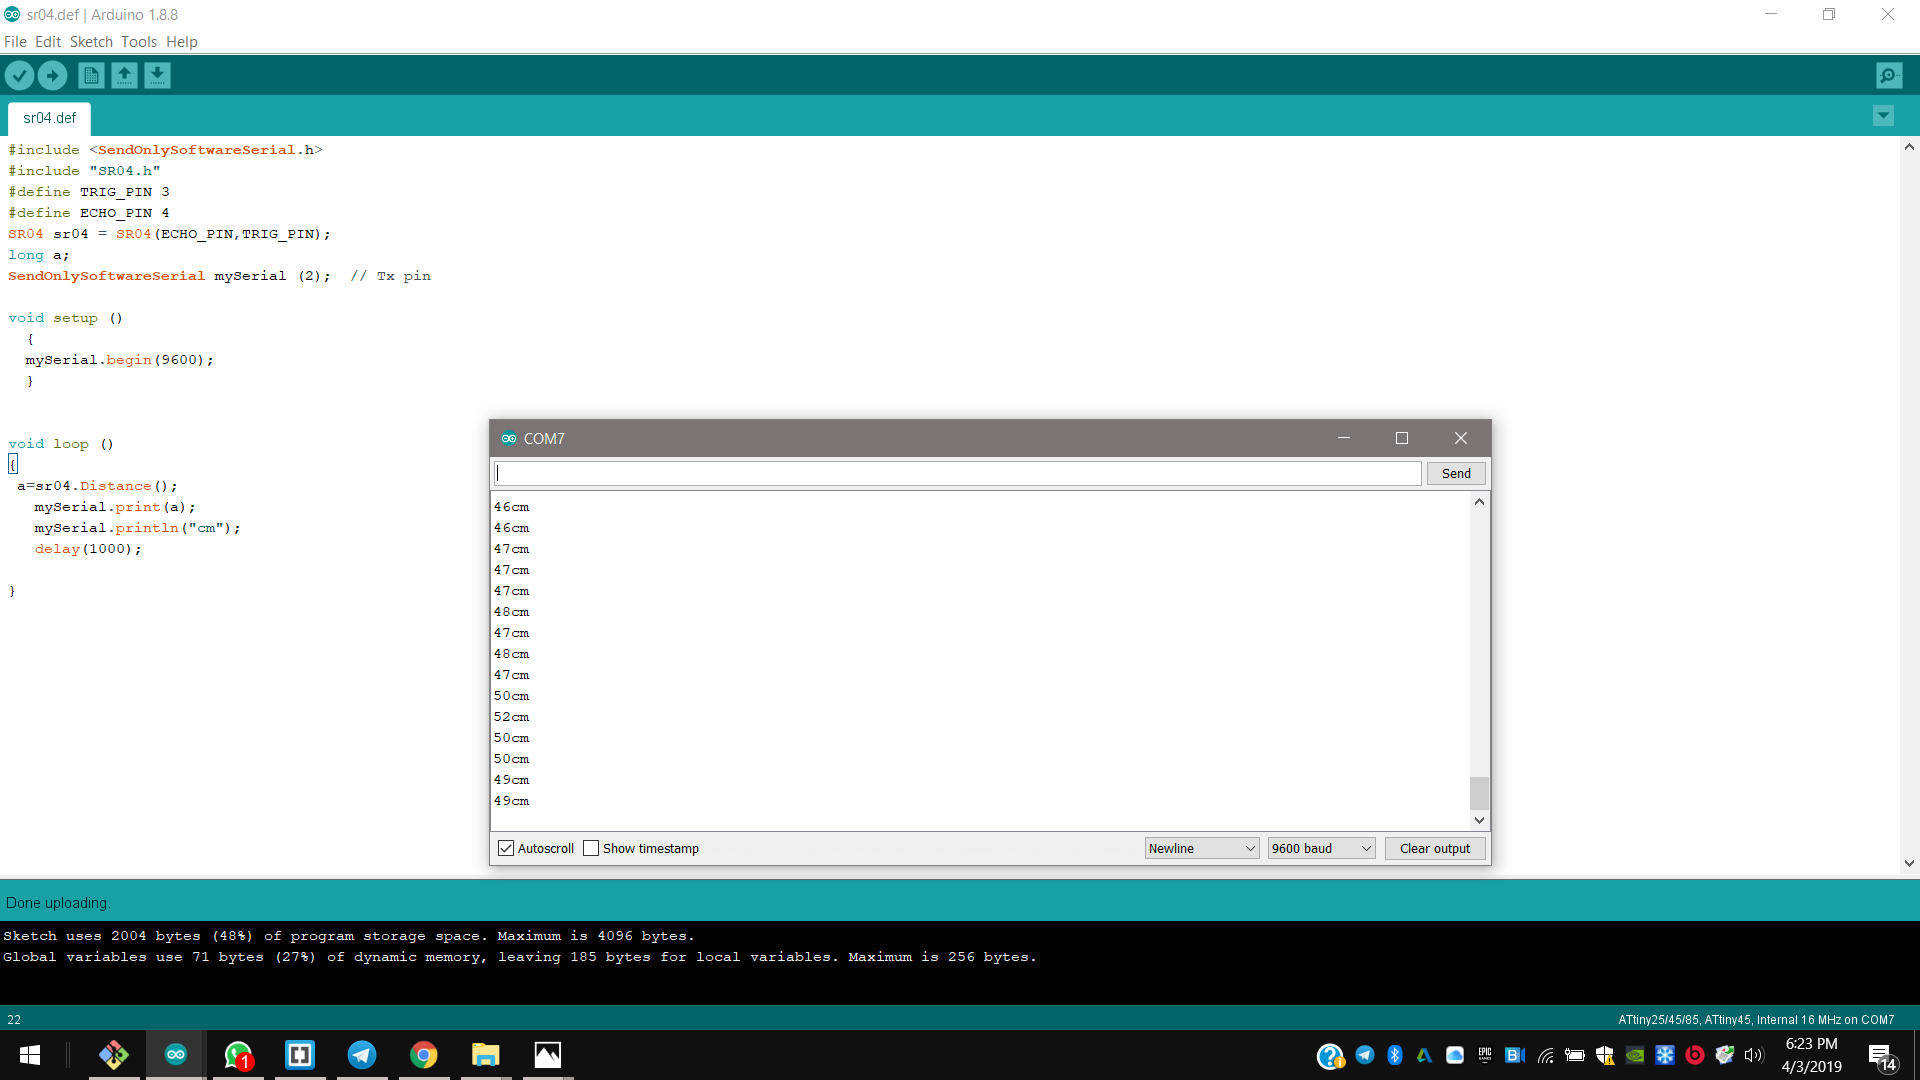Open the 9600 baud rate dropdown
1920x1080 pixels.
click(x=1321, y=848)
